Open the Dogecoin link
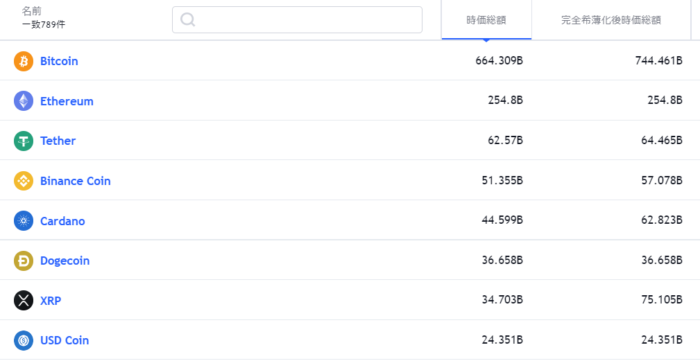This screenshot has width=700, height=361. [65, 261]
